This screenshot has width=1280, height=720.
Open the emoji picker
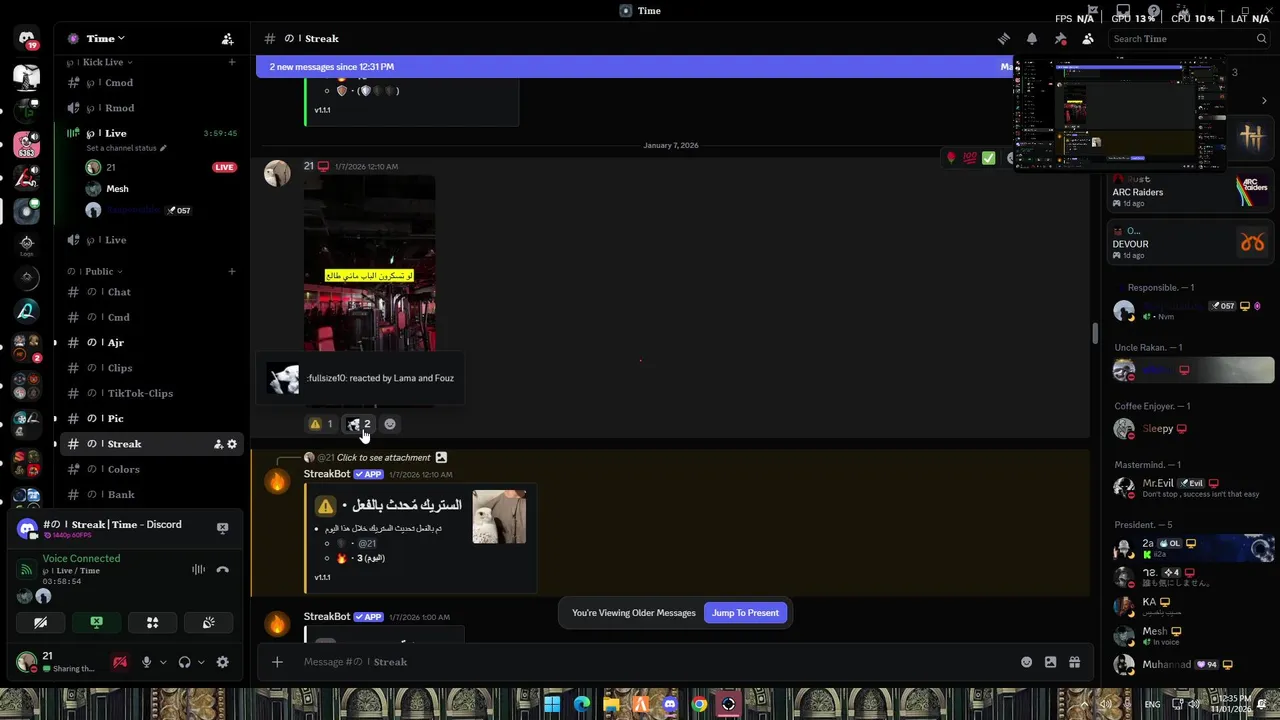[1026, 662]
